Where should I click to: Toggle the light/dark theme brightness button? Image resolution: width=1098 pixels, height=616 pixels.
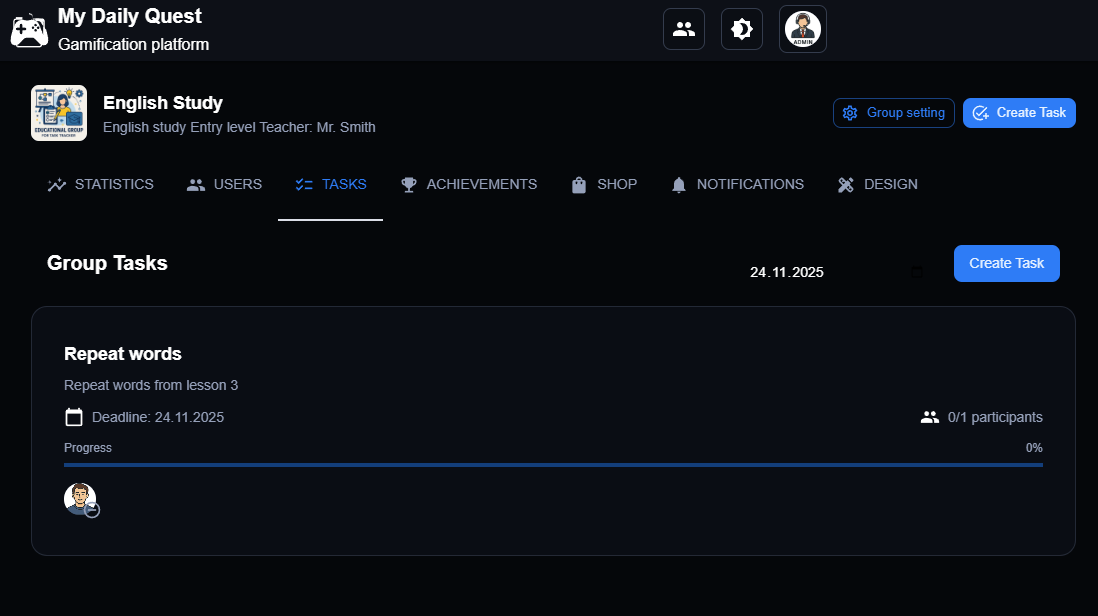coord(742,29)
